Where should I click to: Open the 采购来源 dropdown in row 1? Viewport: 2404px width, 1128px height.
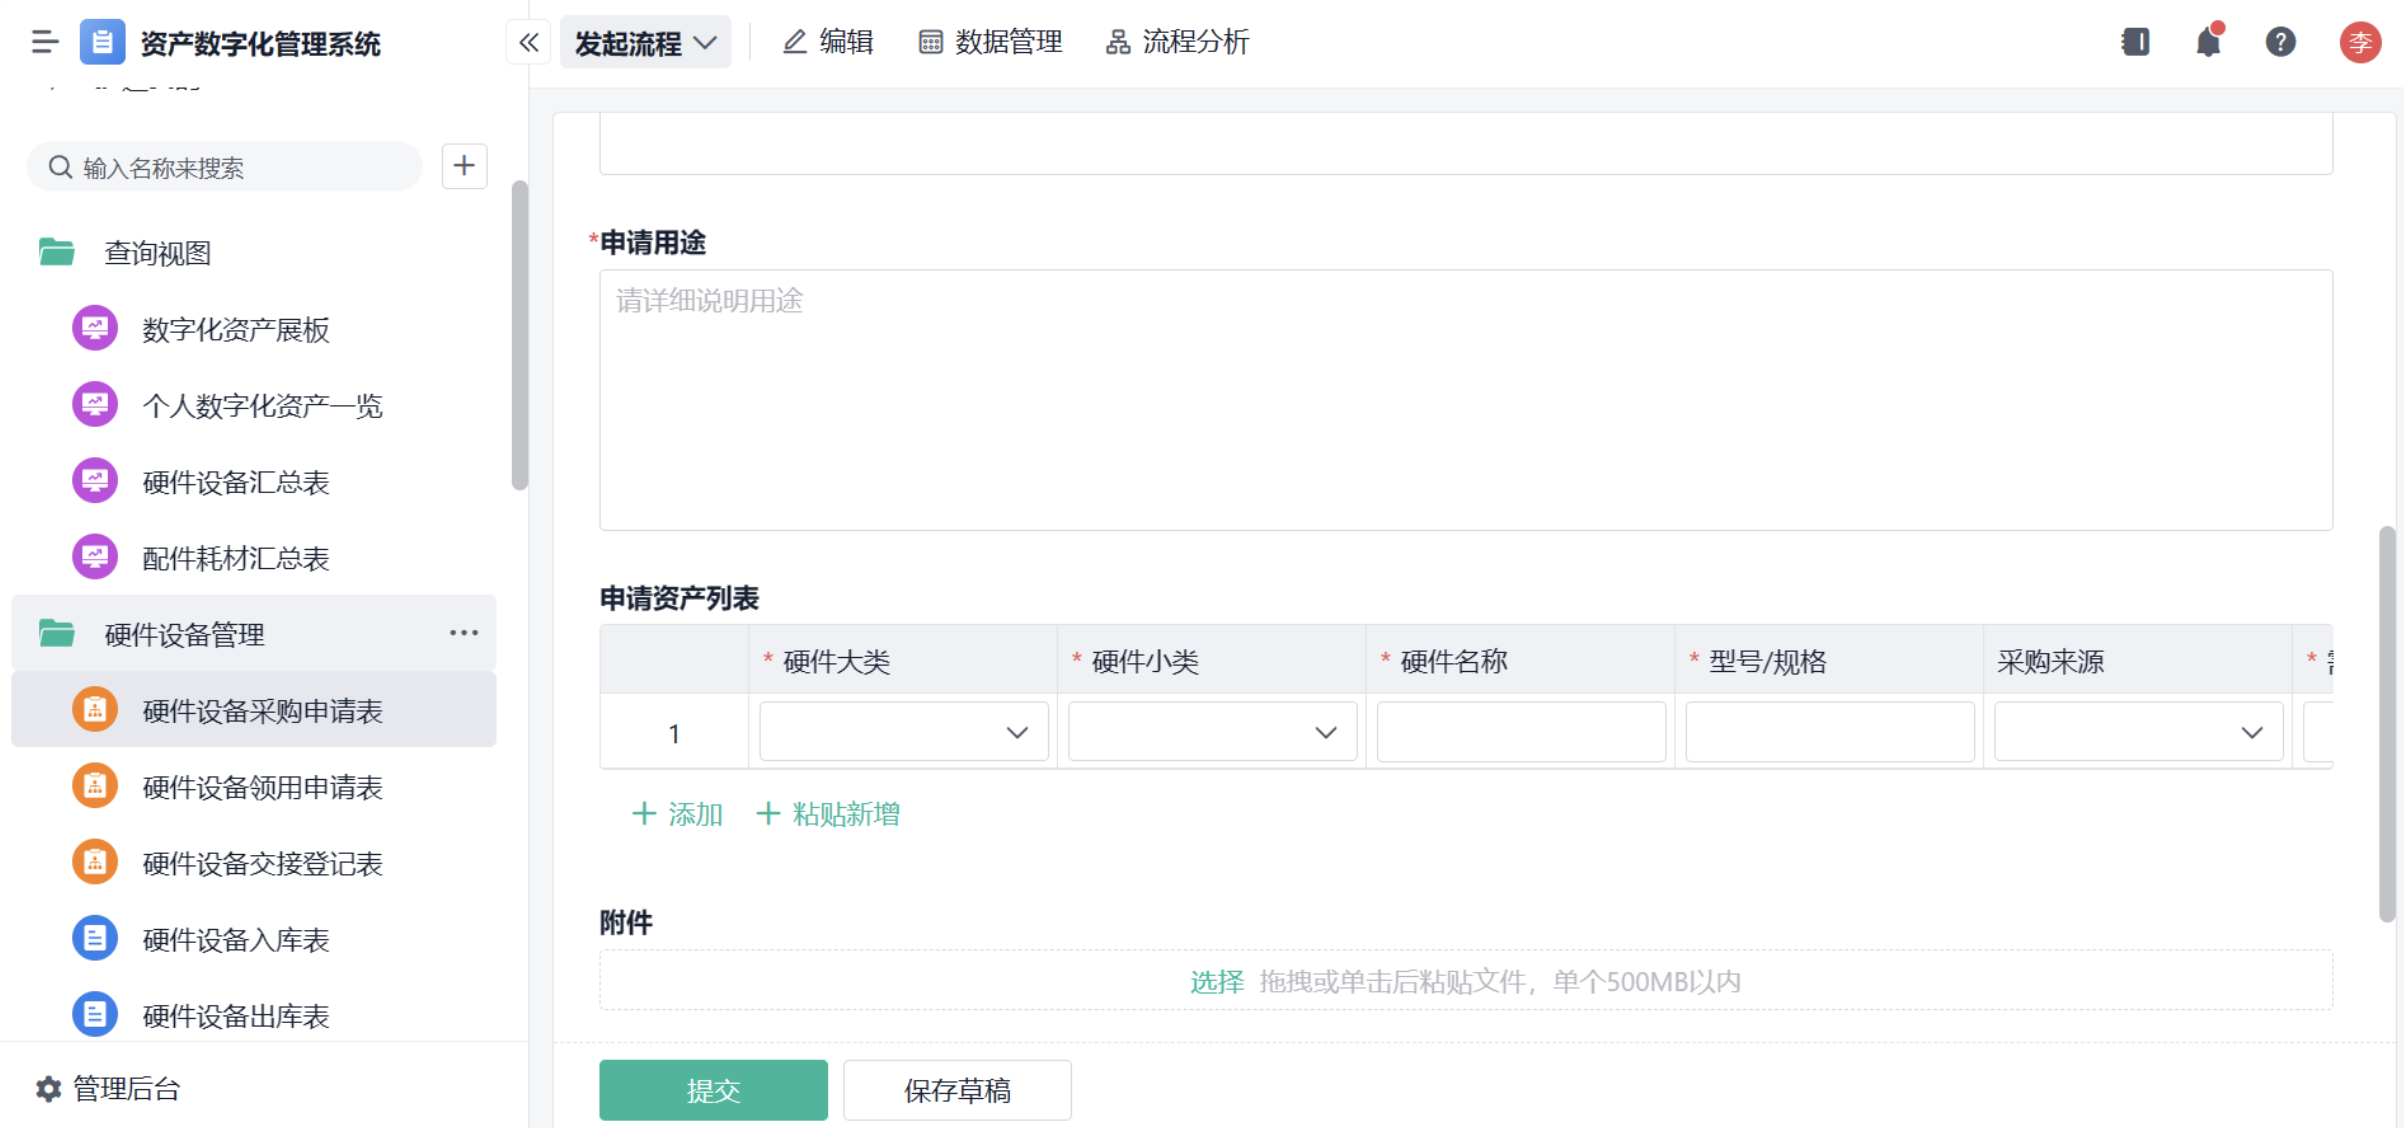(2137, 732)
